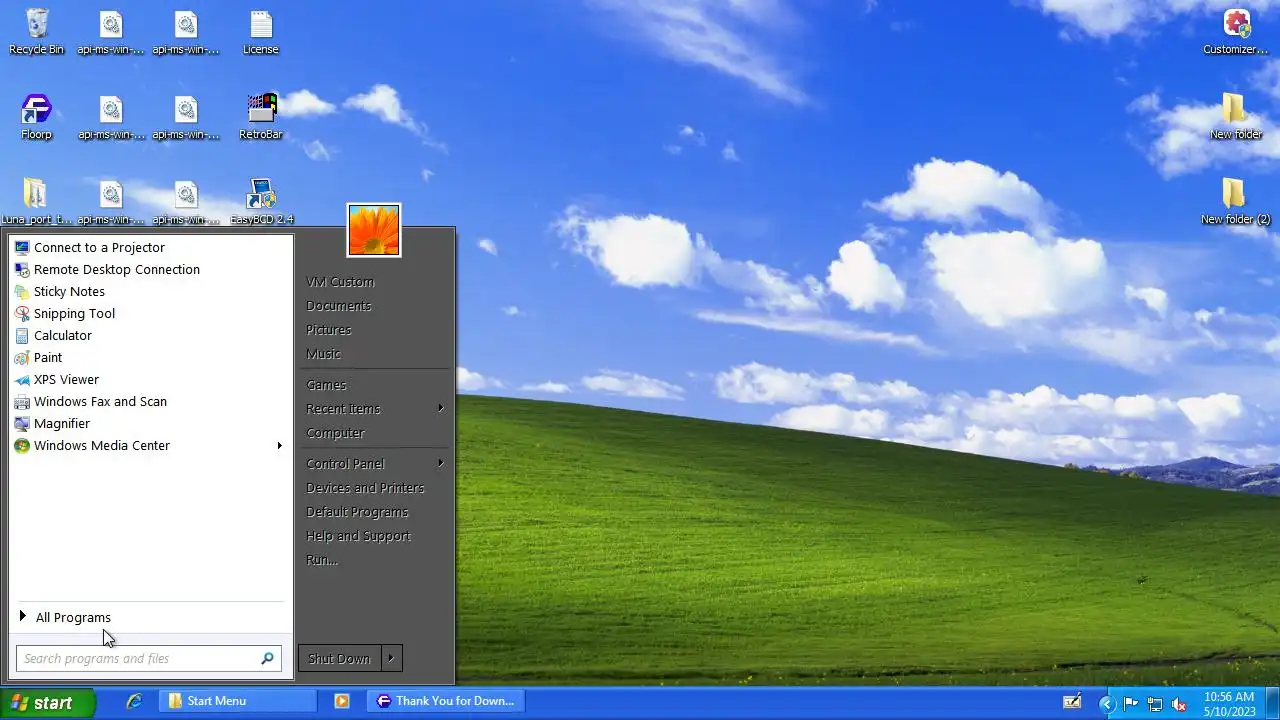The image size is (1280, 720).
Task: Start the Snipping Tool
Action: (x=151, y=313)
